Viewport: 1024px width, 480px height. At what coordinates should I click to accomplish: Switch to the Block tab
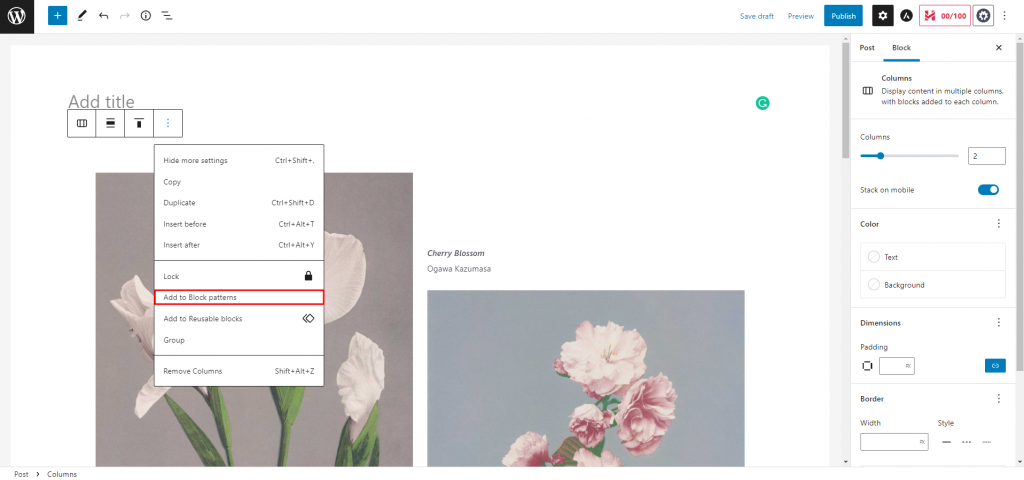(901, 48)
